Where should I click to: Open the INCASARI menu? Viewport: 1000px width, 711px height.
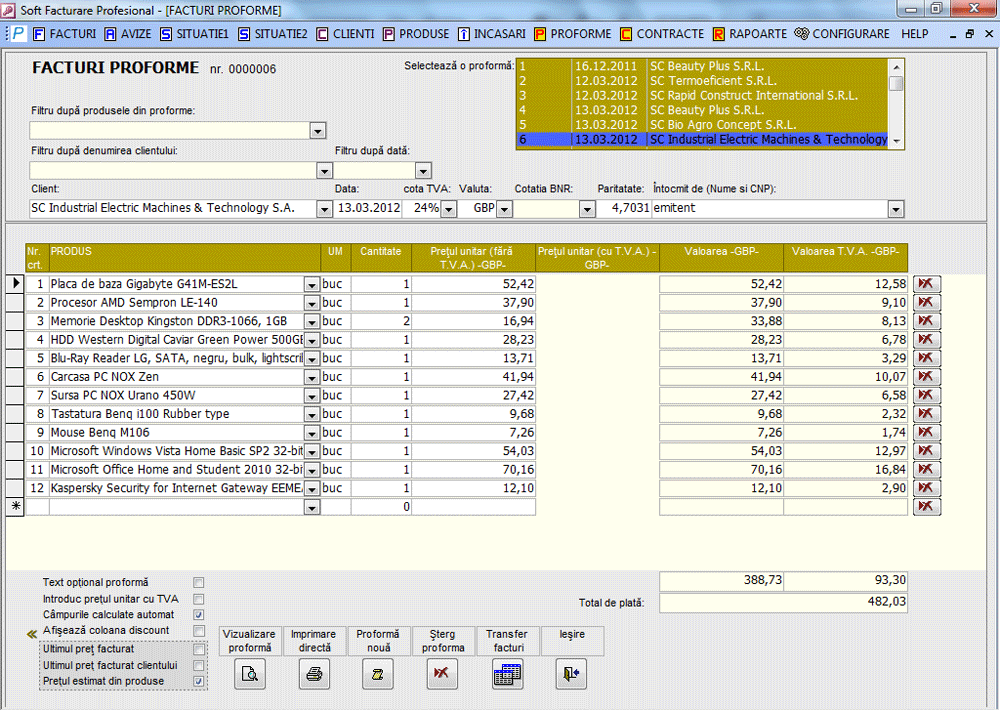[492, 34]
